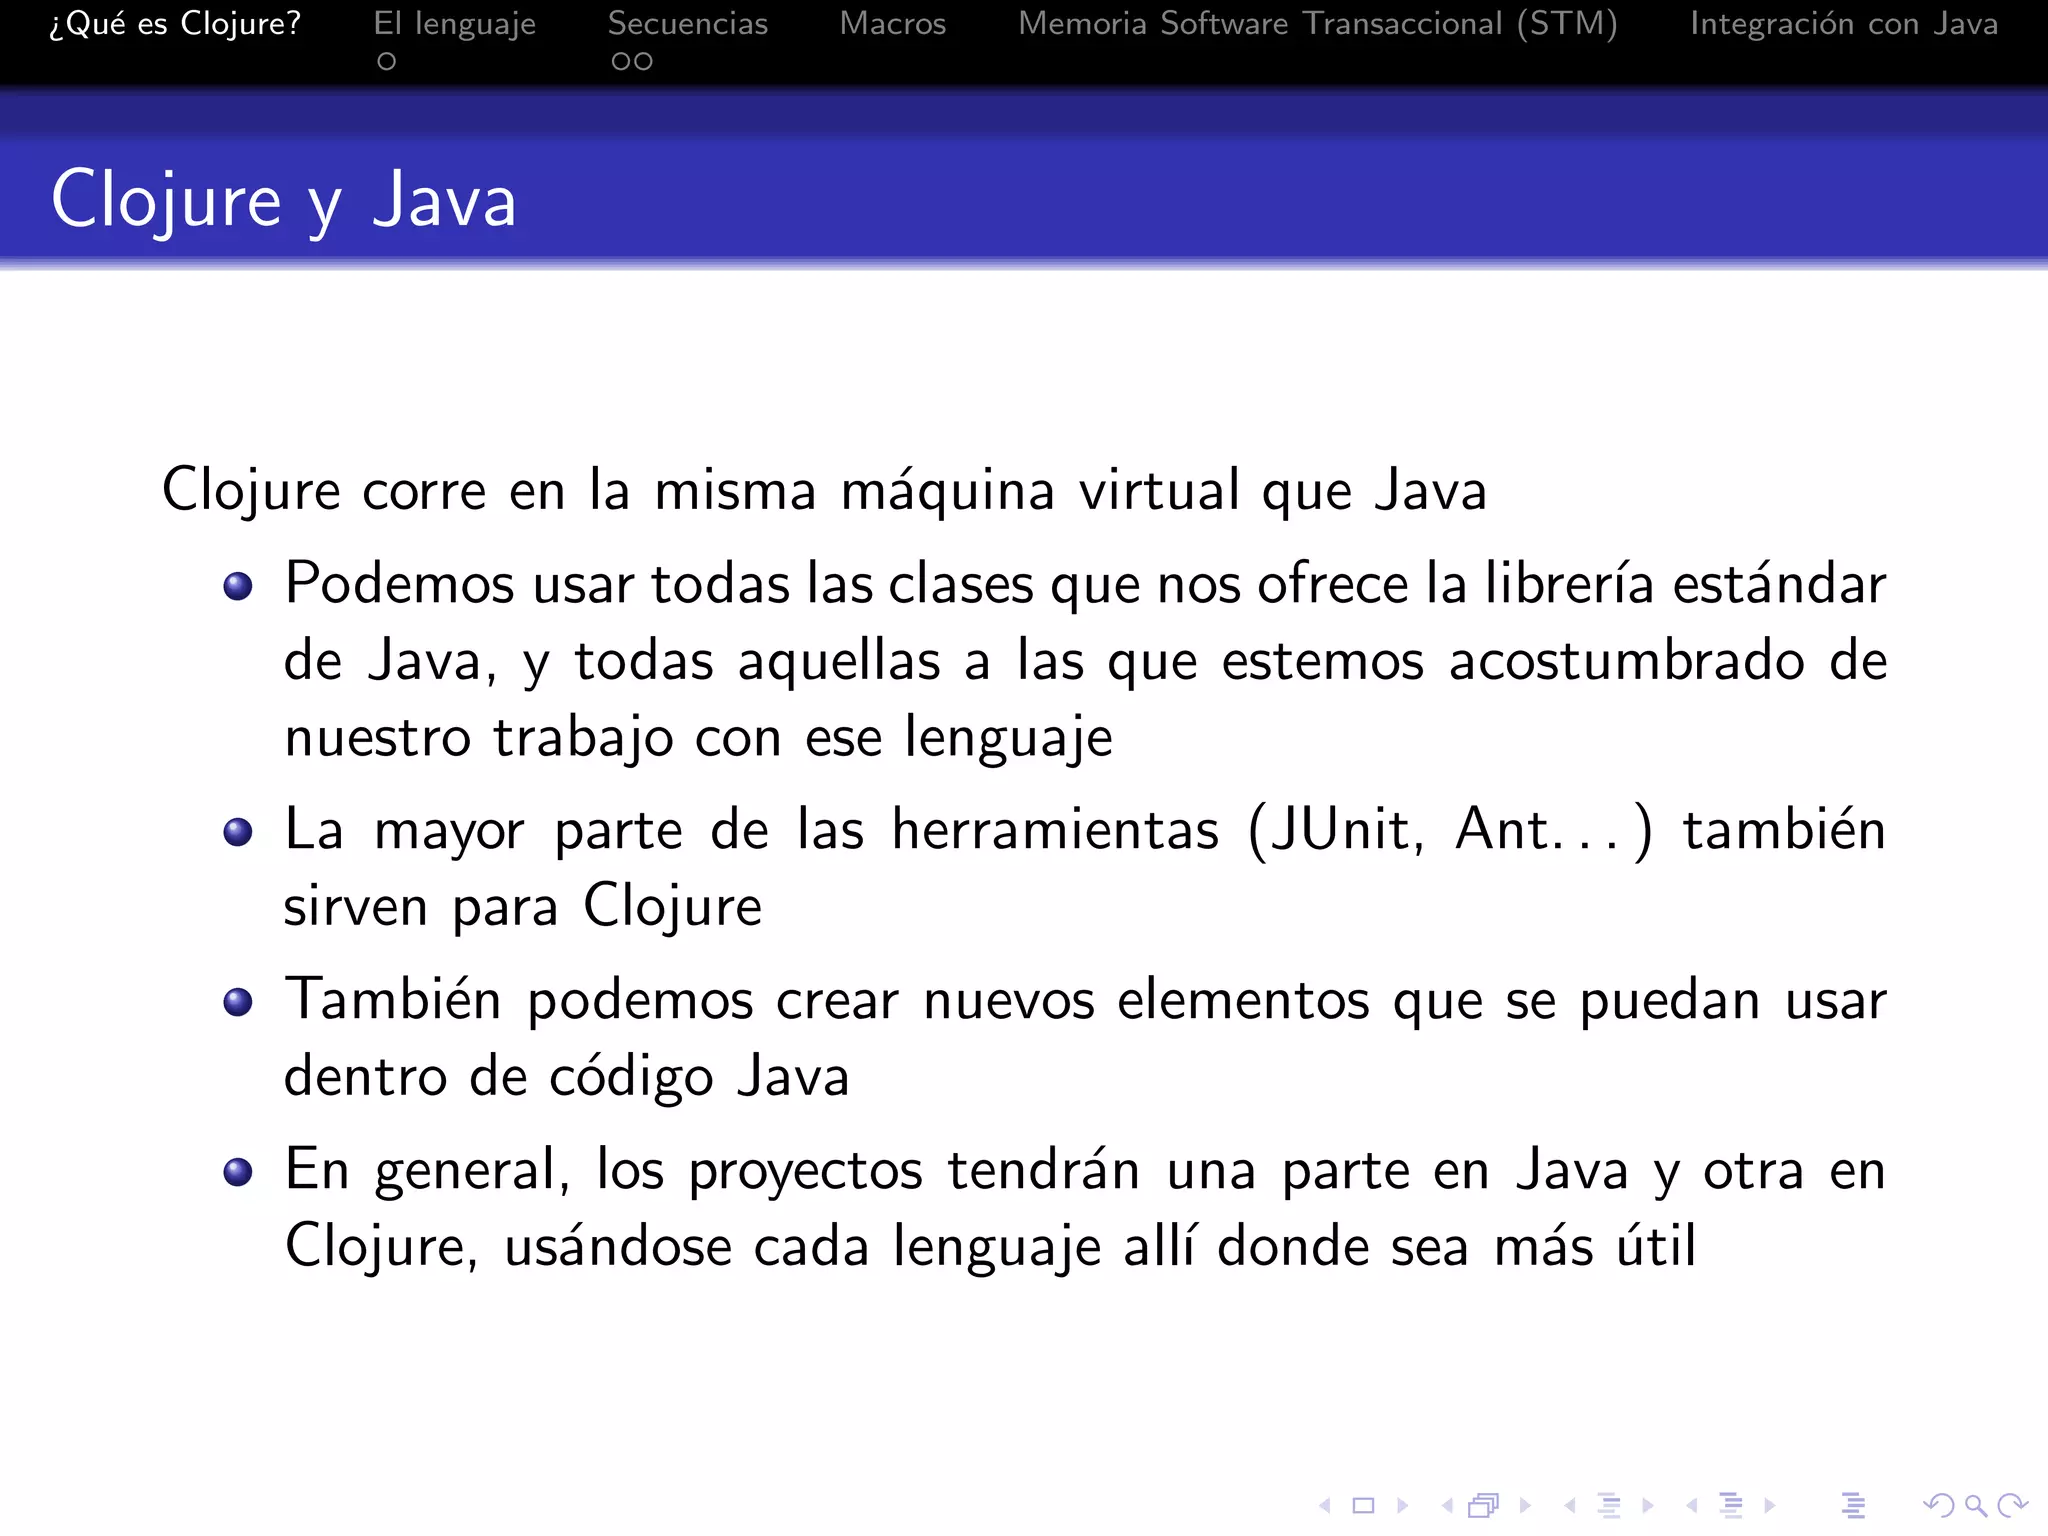Click bullet beside 'Podemos usar todas las clases'
The width and height of the screenshot is (2048, 1536).
point(238,586)
